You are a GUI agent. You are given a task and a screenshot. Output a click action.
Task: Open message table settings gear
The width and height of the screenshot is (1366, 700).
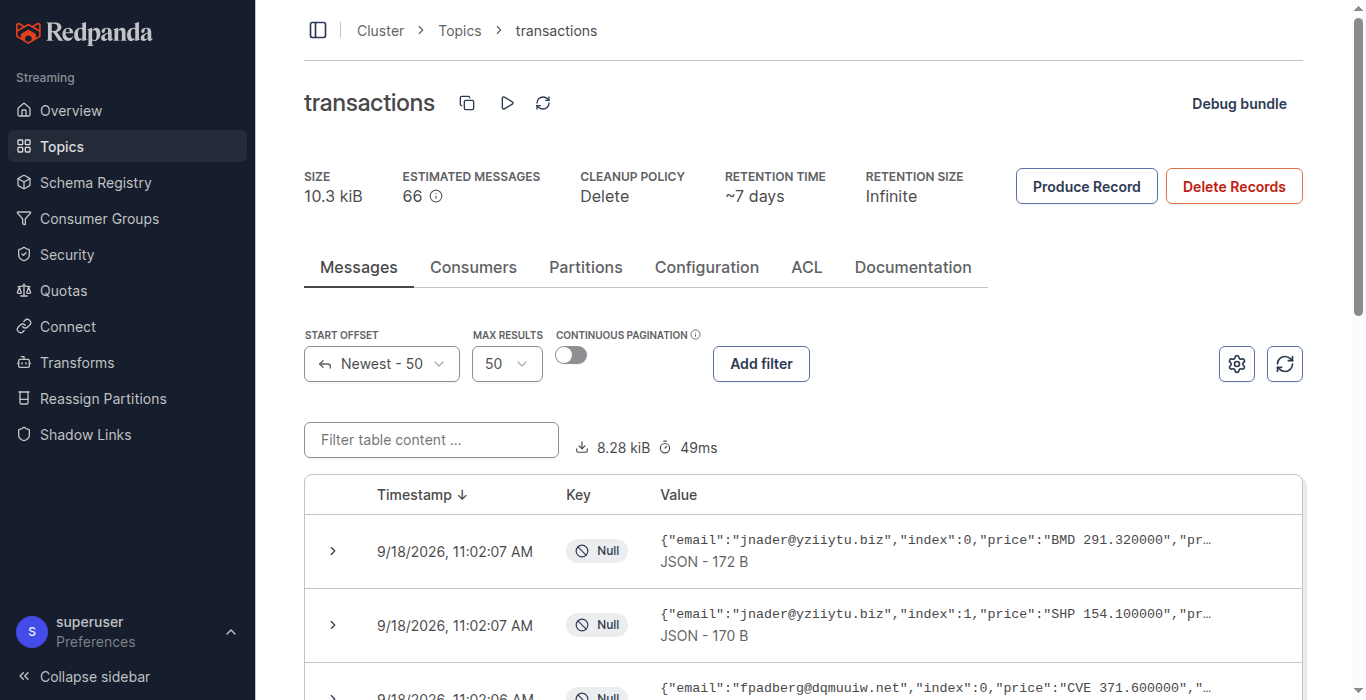point(1237,364)
